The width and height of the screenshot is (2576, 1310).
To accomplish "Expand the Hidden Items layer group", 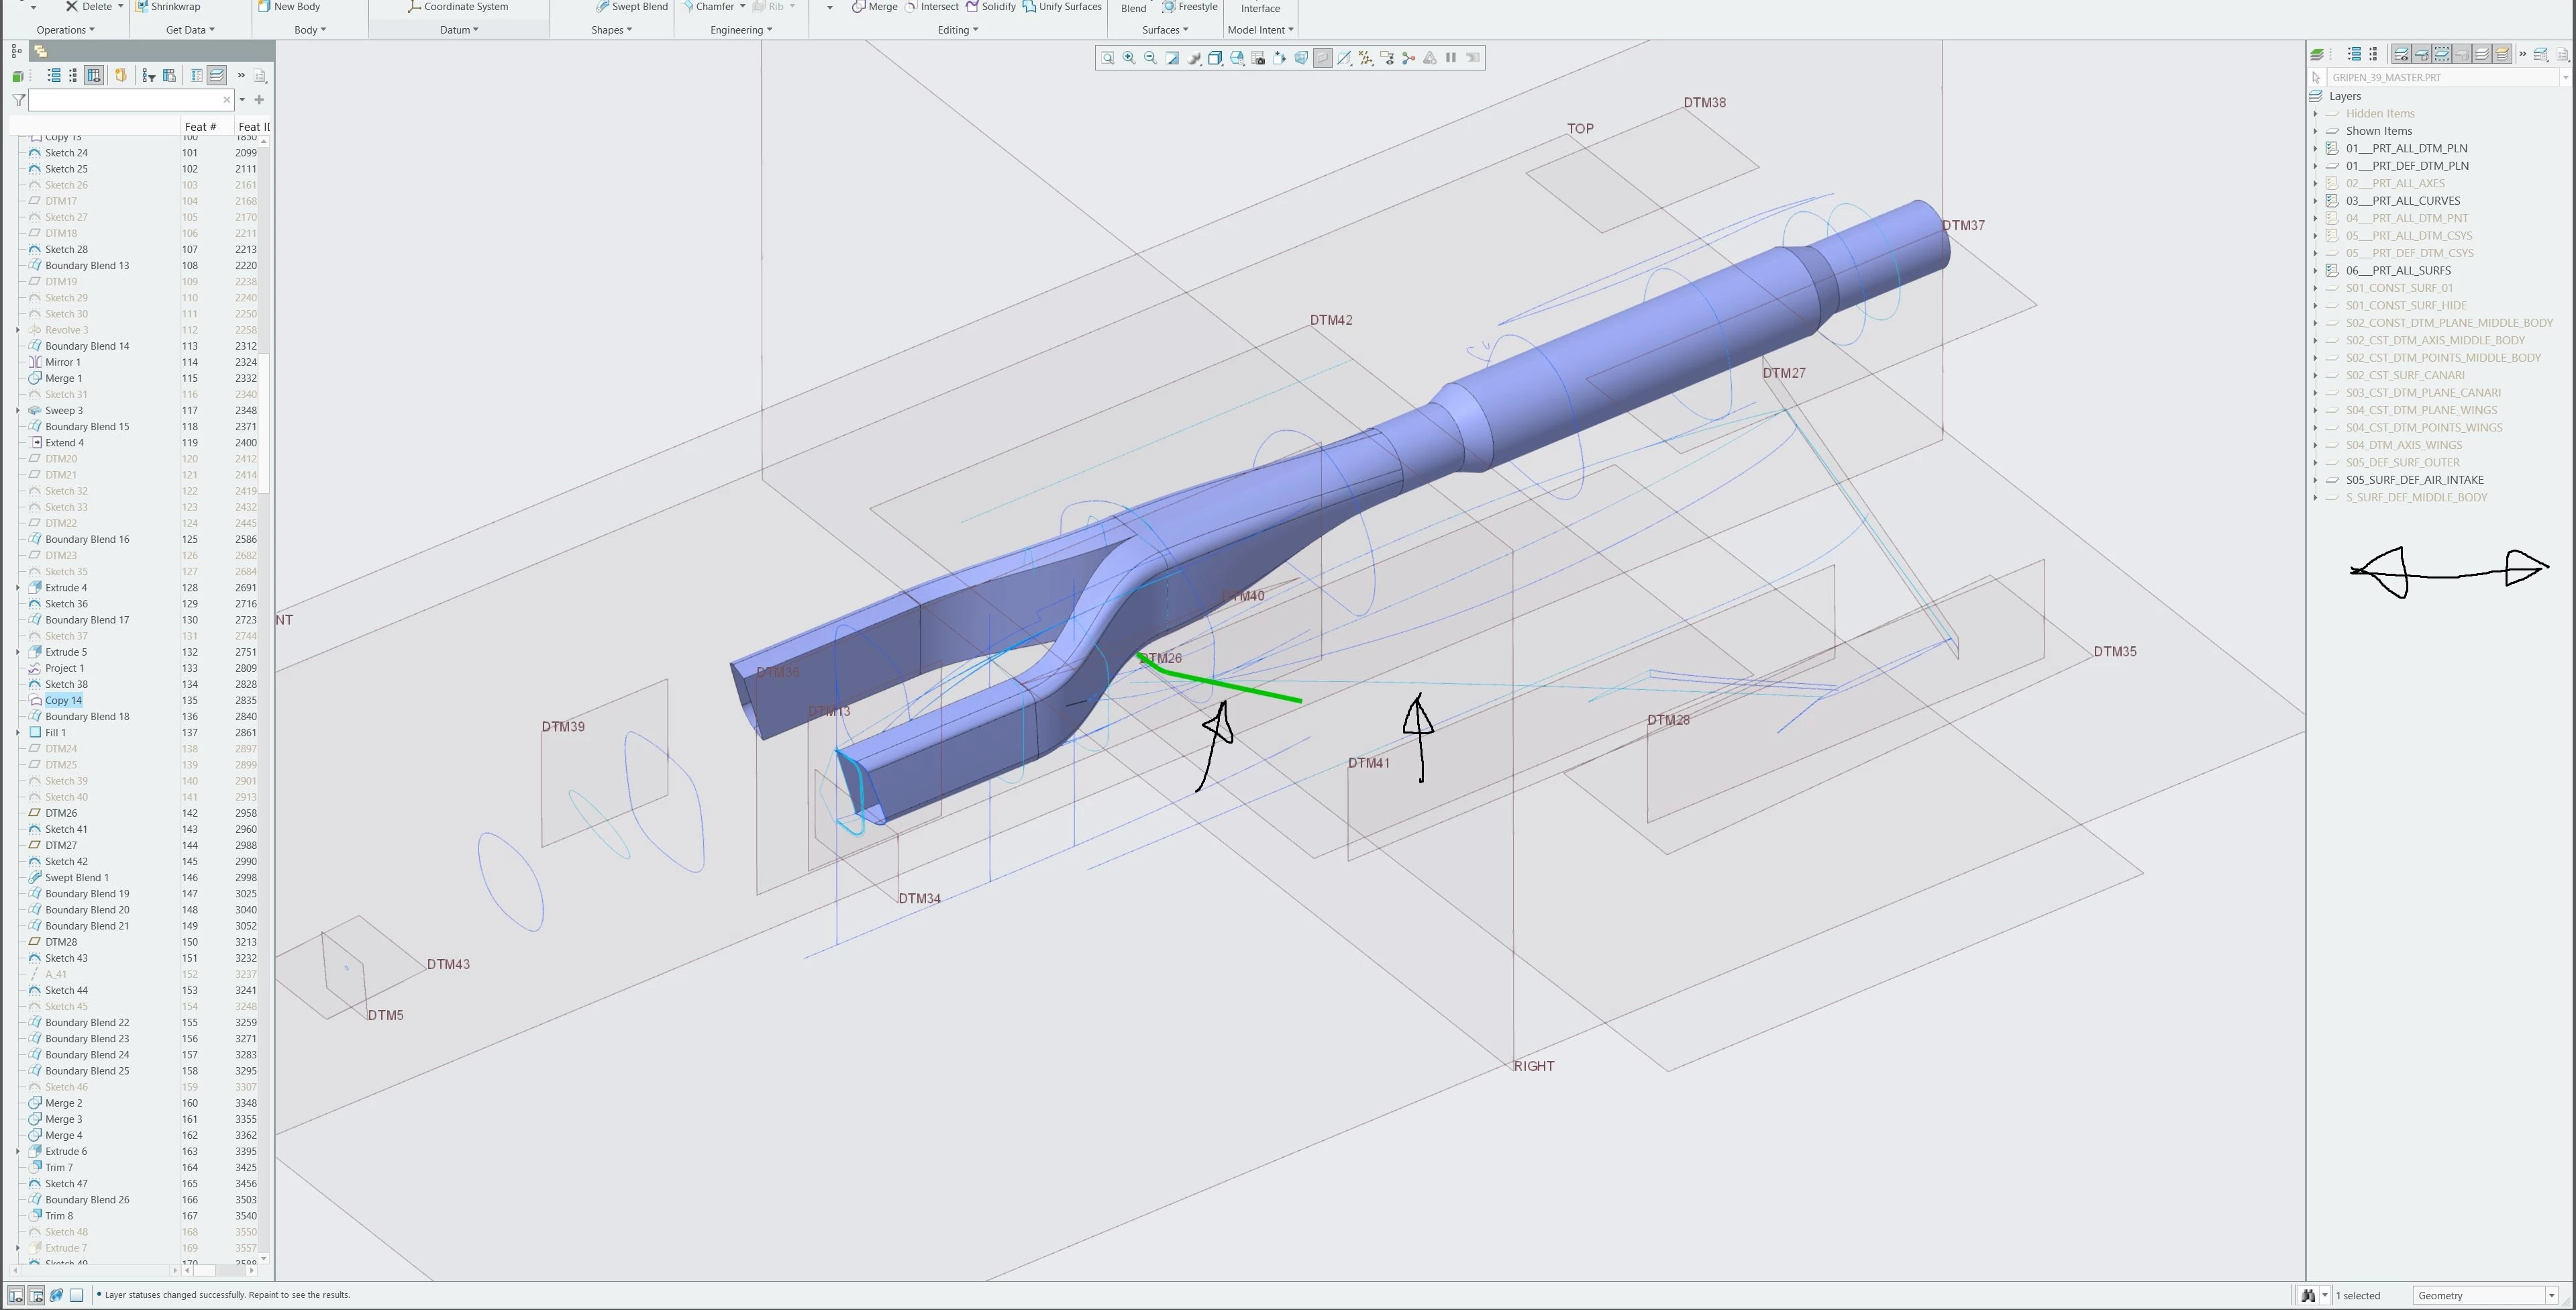I will (x=2315, y=114).
